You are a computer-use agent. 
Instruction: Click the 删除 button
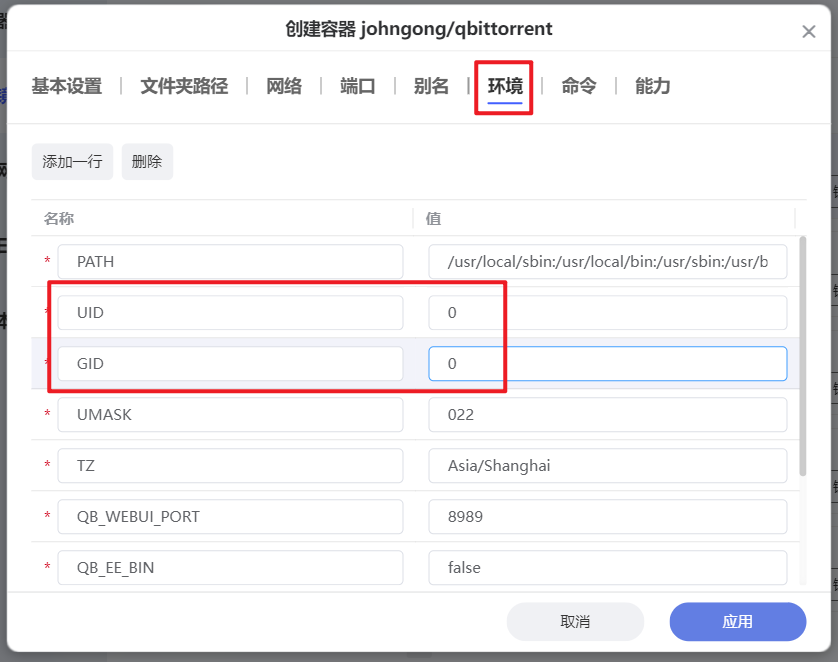[147, 161]
